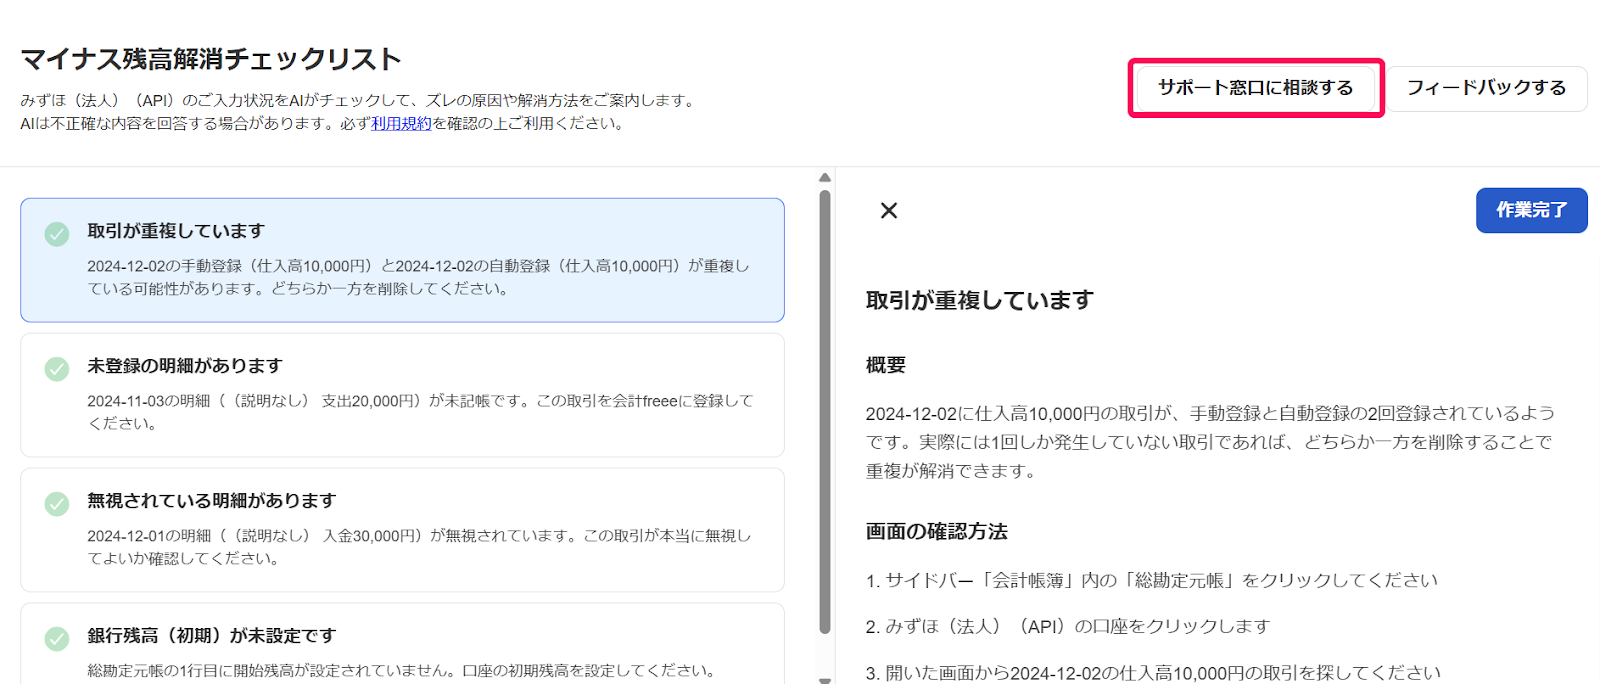Image resolution: width=1600 pixels, height=684 pixels.
Task: Click check icon beside 未登録の明細があります
Action: (57, 369)
